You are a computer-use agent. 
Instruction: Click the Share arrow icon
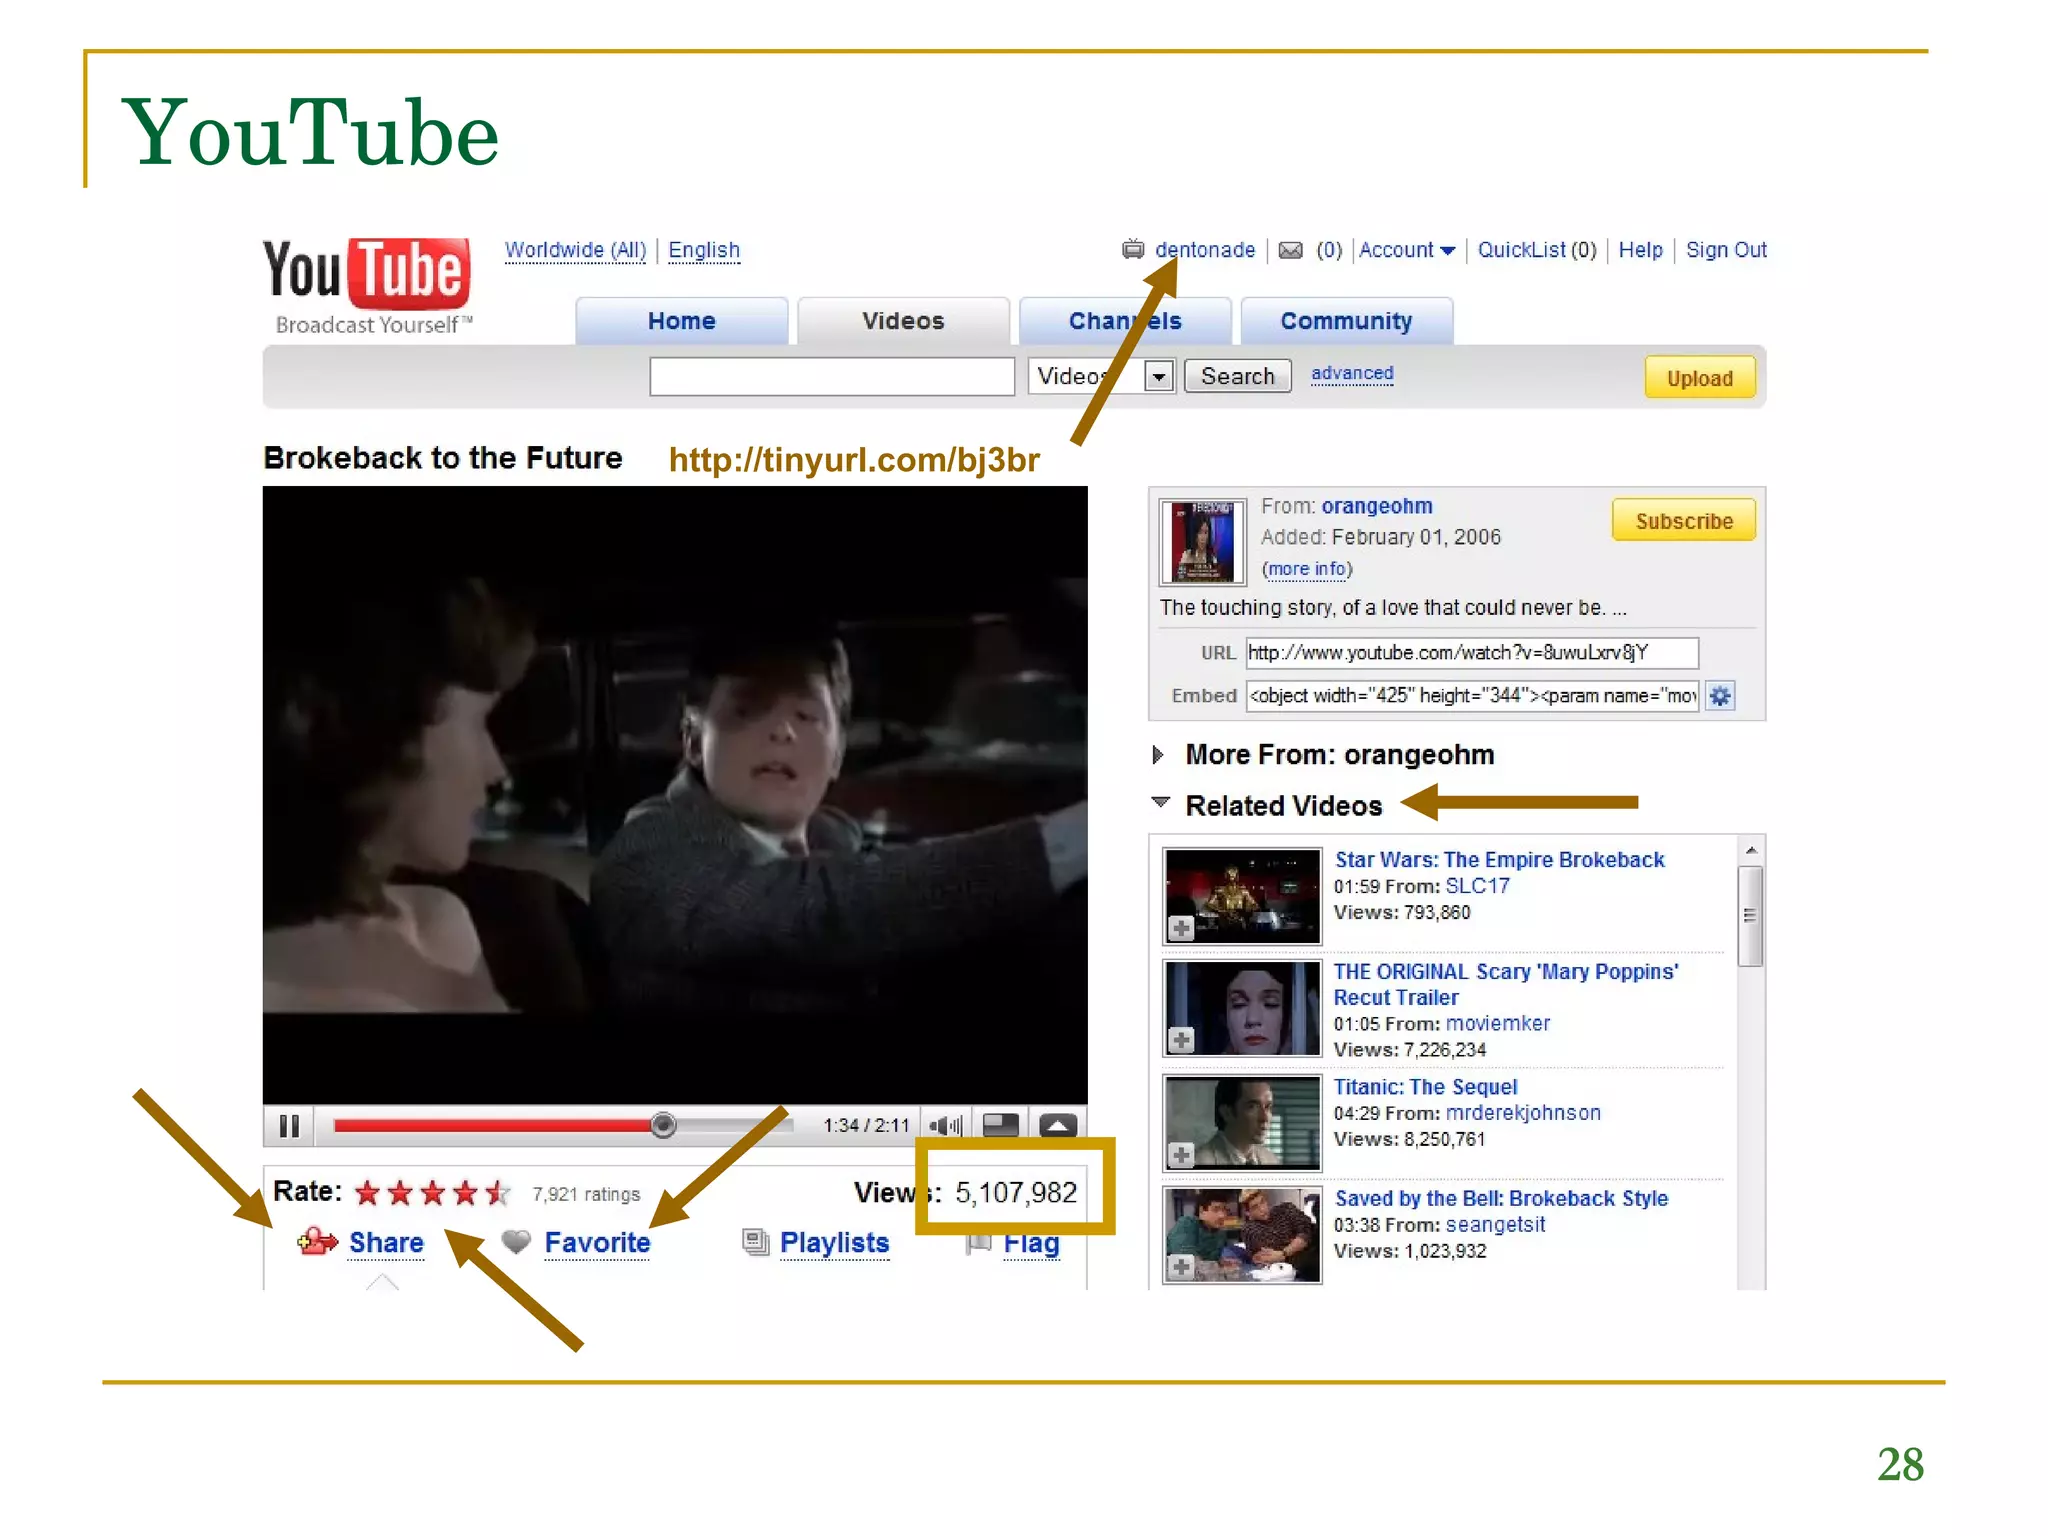point(318,1242)
